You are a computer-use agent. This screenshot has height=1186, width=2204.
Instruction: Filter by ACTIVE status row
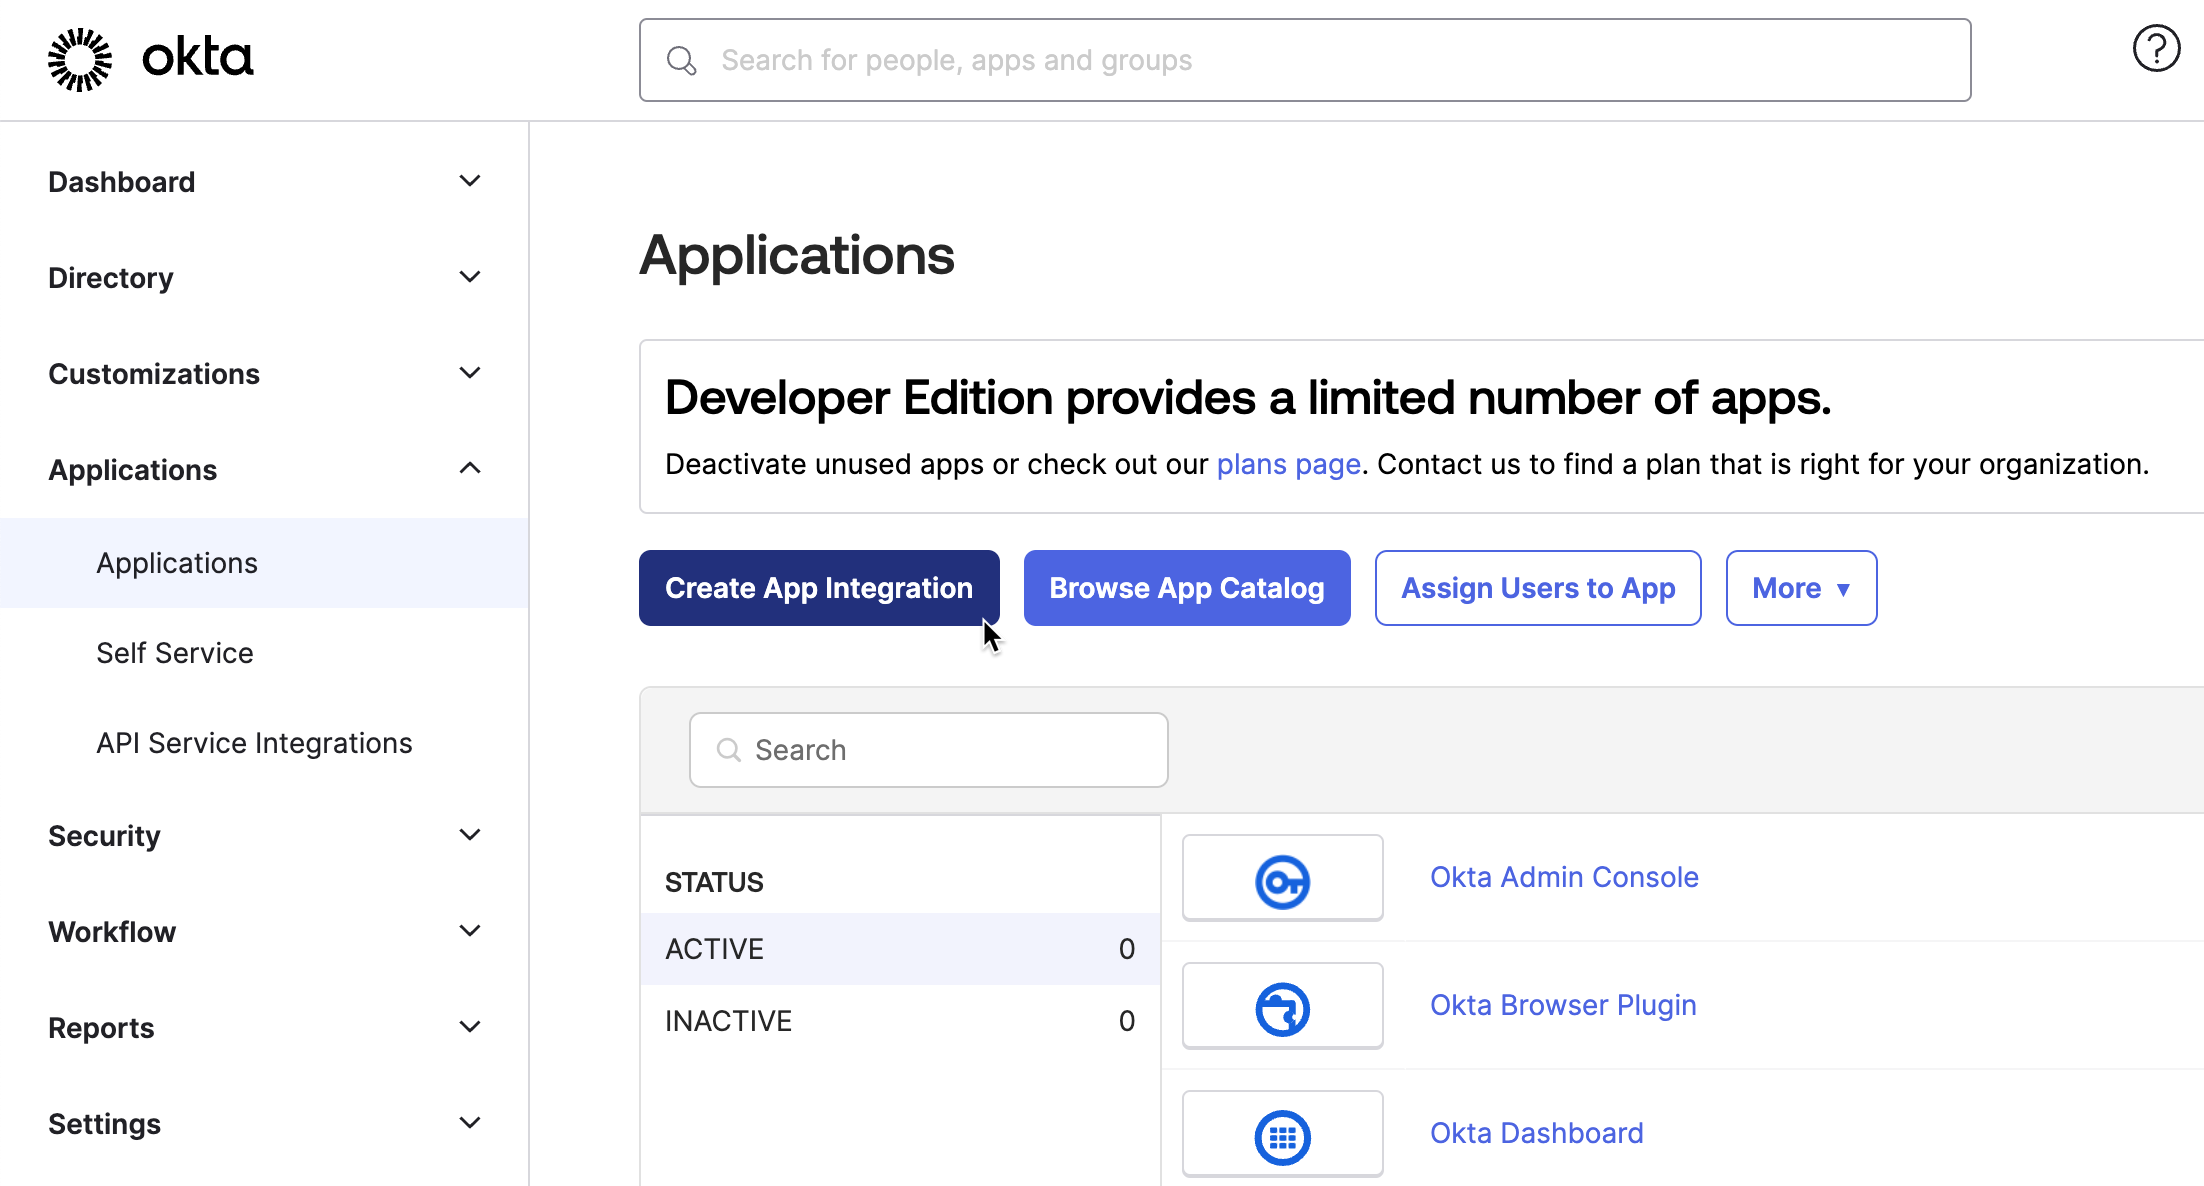(x=900, y=949)
